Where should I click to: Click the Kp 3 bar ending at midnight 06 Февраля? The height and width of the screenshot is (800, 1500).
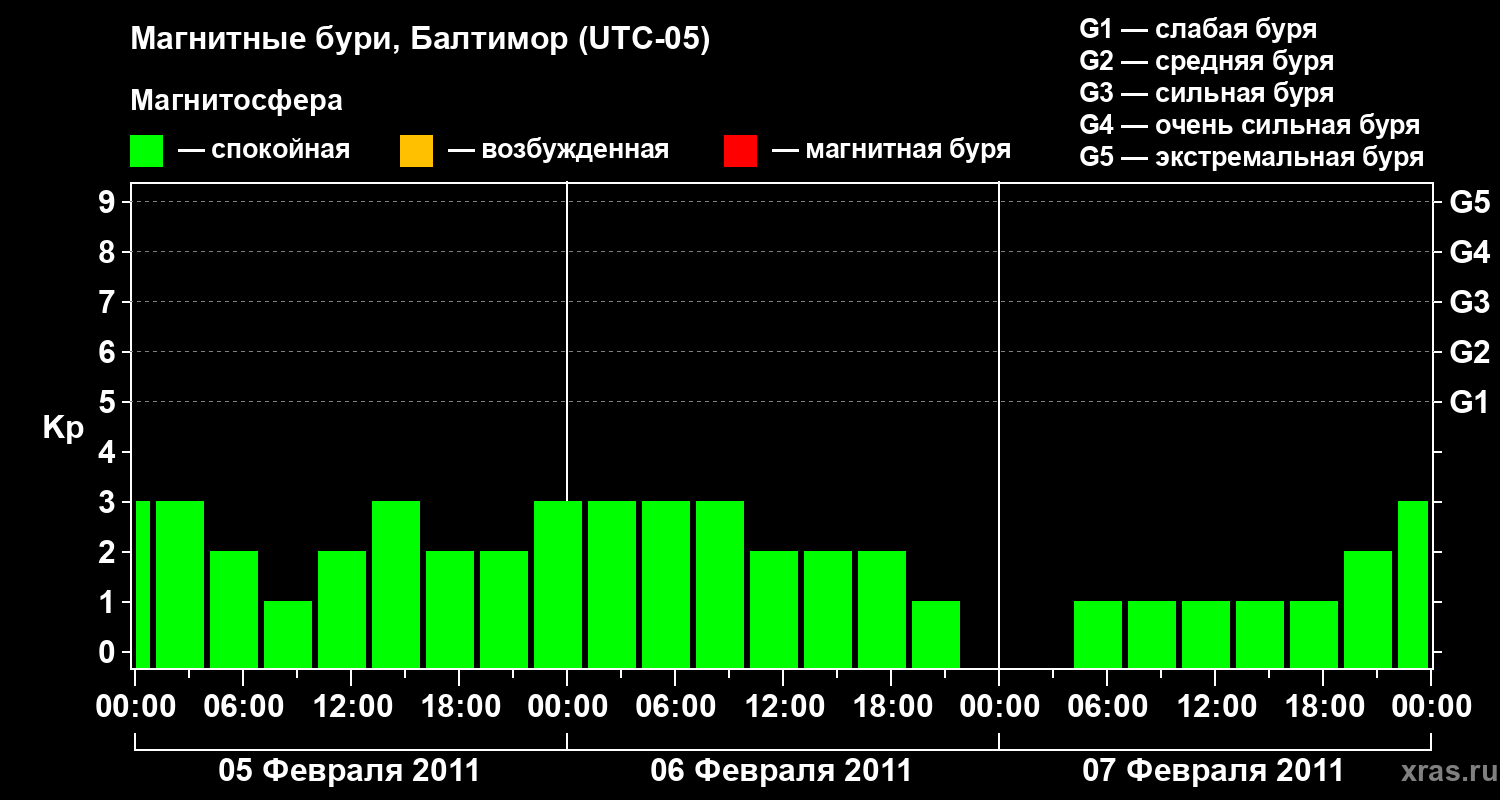(558, 584)
